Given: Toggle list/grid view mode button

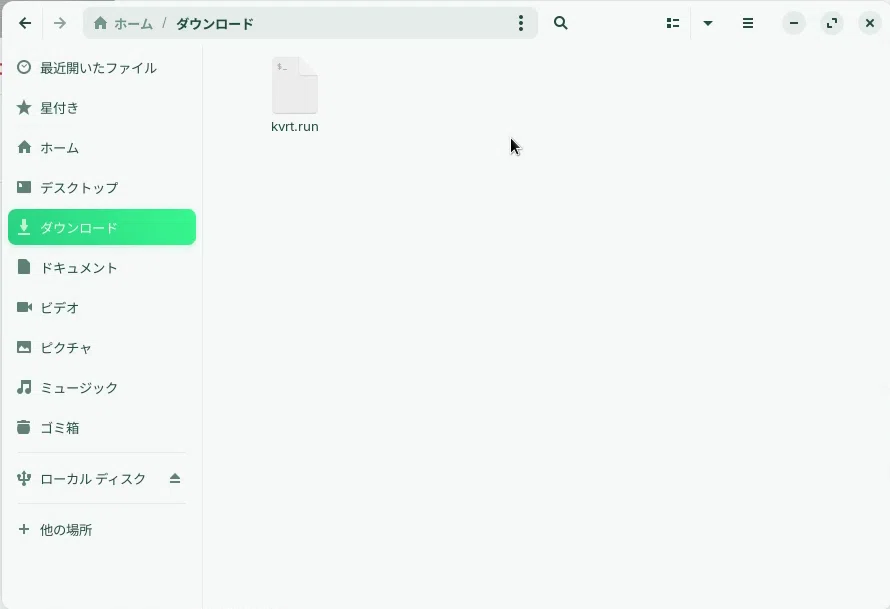Looking at the screenshot, I should pos(673,23).
